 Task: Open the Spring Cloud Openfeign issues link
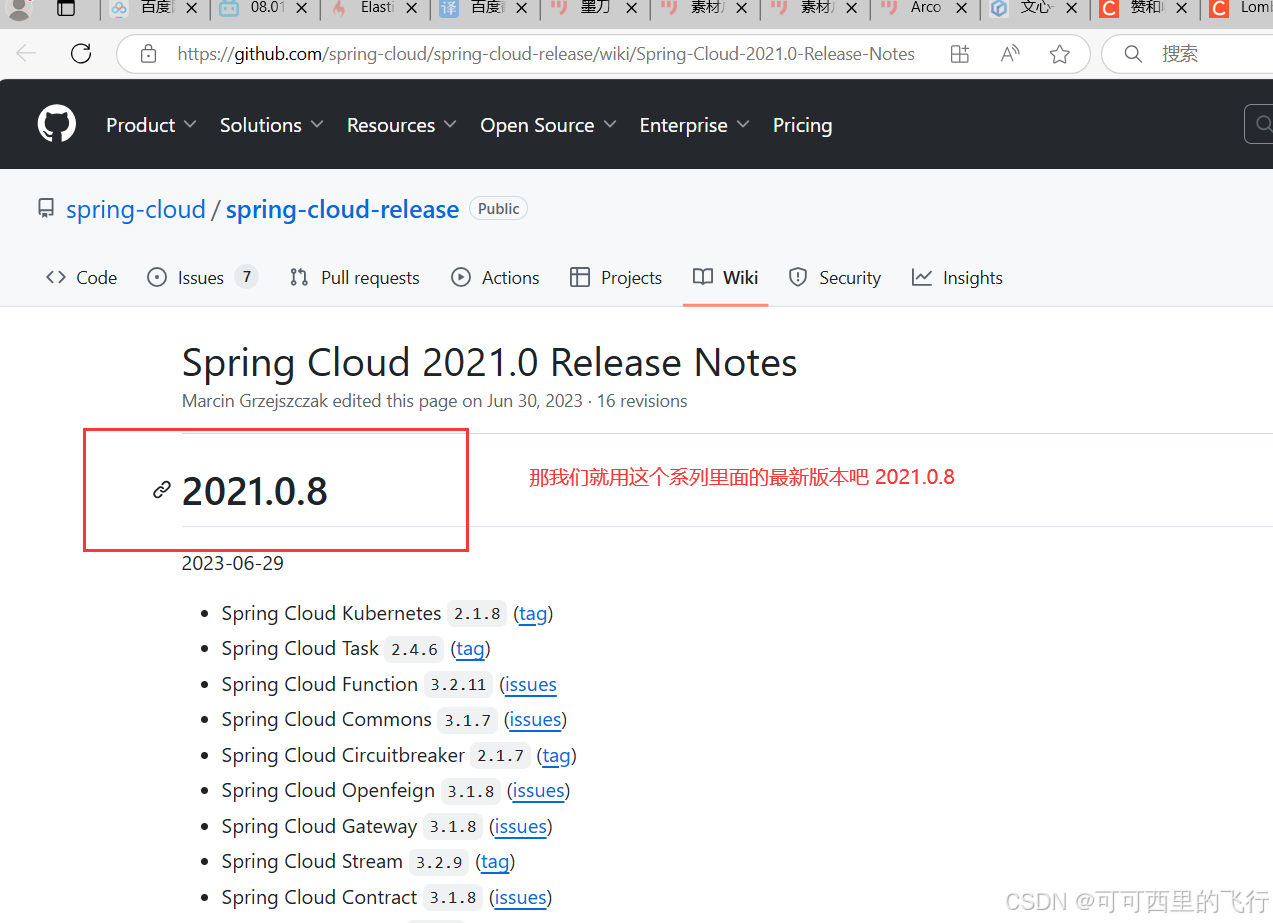538,791
